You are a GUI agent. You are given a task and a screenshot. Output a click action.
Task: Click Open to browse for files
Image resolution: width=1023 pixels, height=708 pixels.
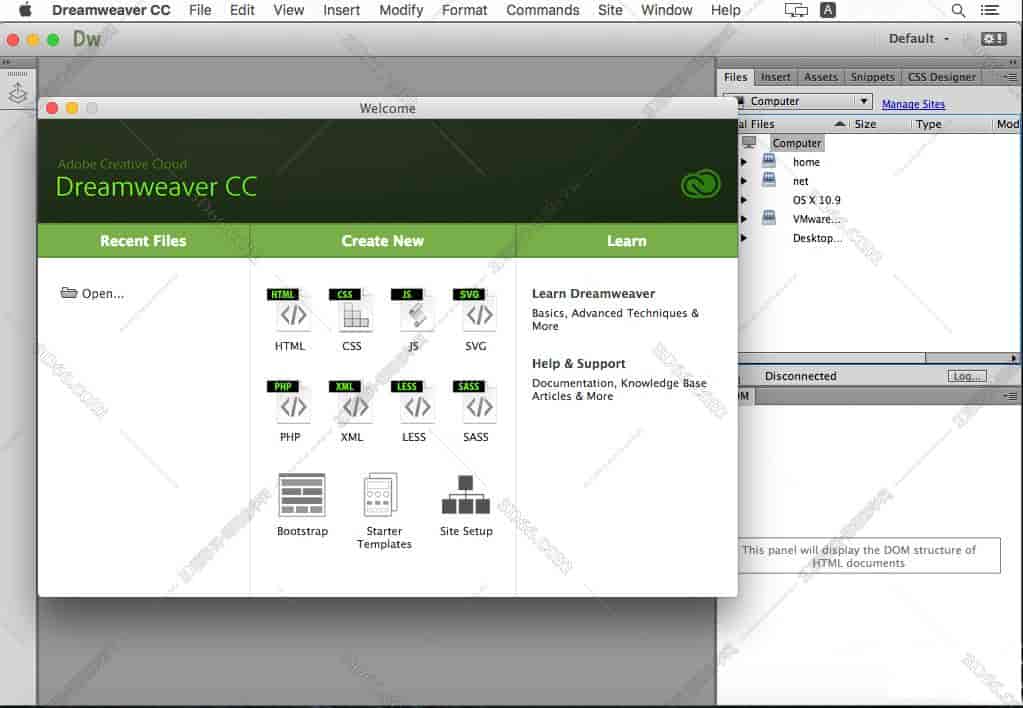tap(91, 293)
